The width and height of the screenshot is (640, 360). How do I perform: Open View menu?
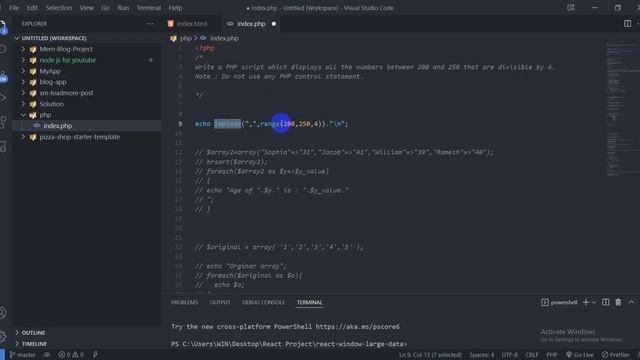86,8
